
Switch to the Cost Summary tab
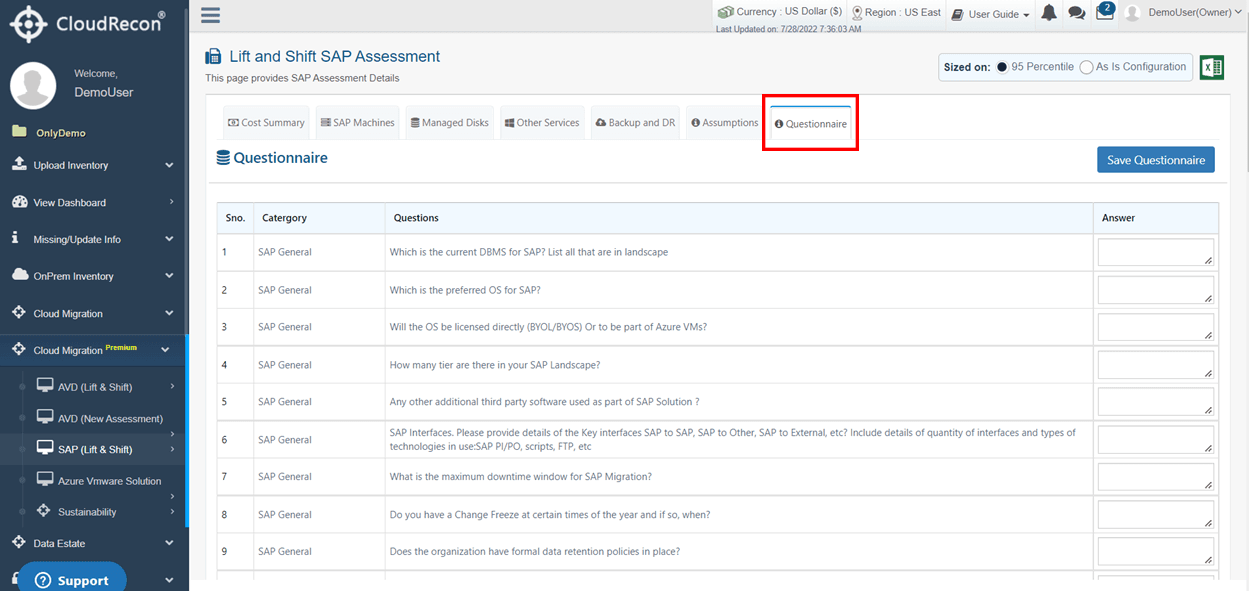[266, 123]
